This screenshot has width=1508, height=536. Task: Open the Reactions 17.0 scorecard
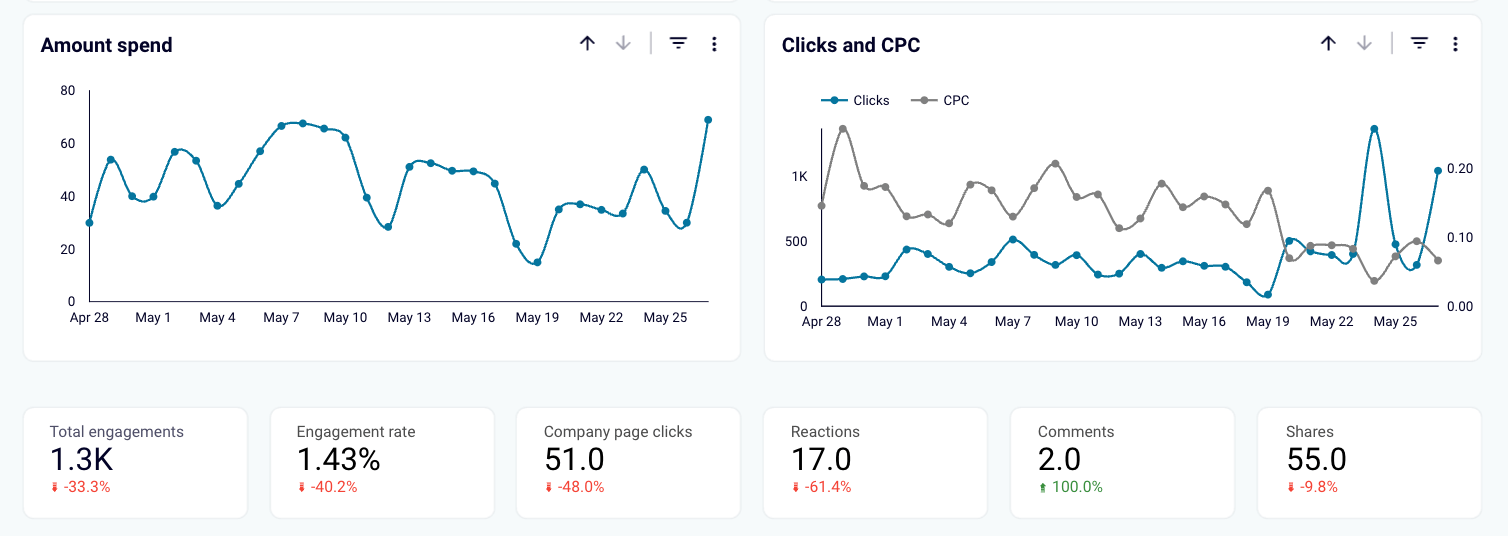point(875,462)
